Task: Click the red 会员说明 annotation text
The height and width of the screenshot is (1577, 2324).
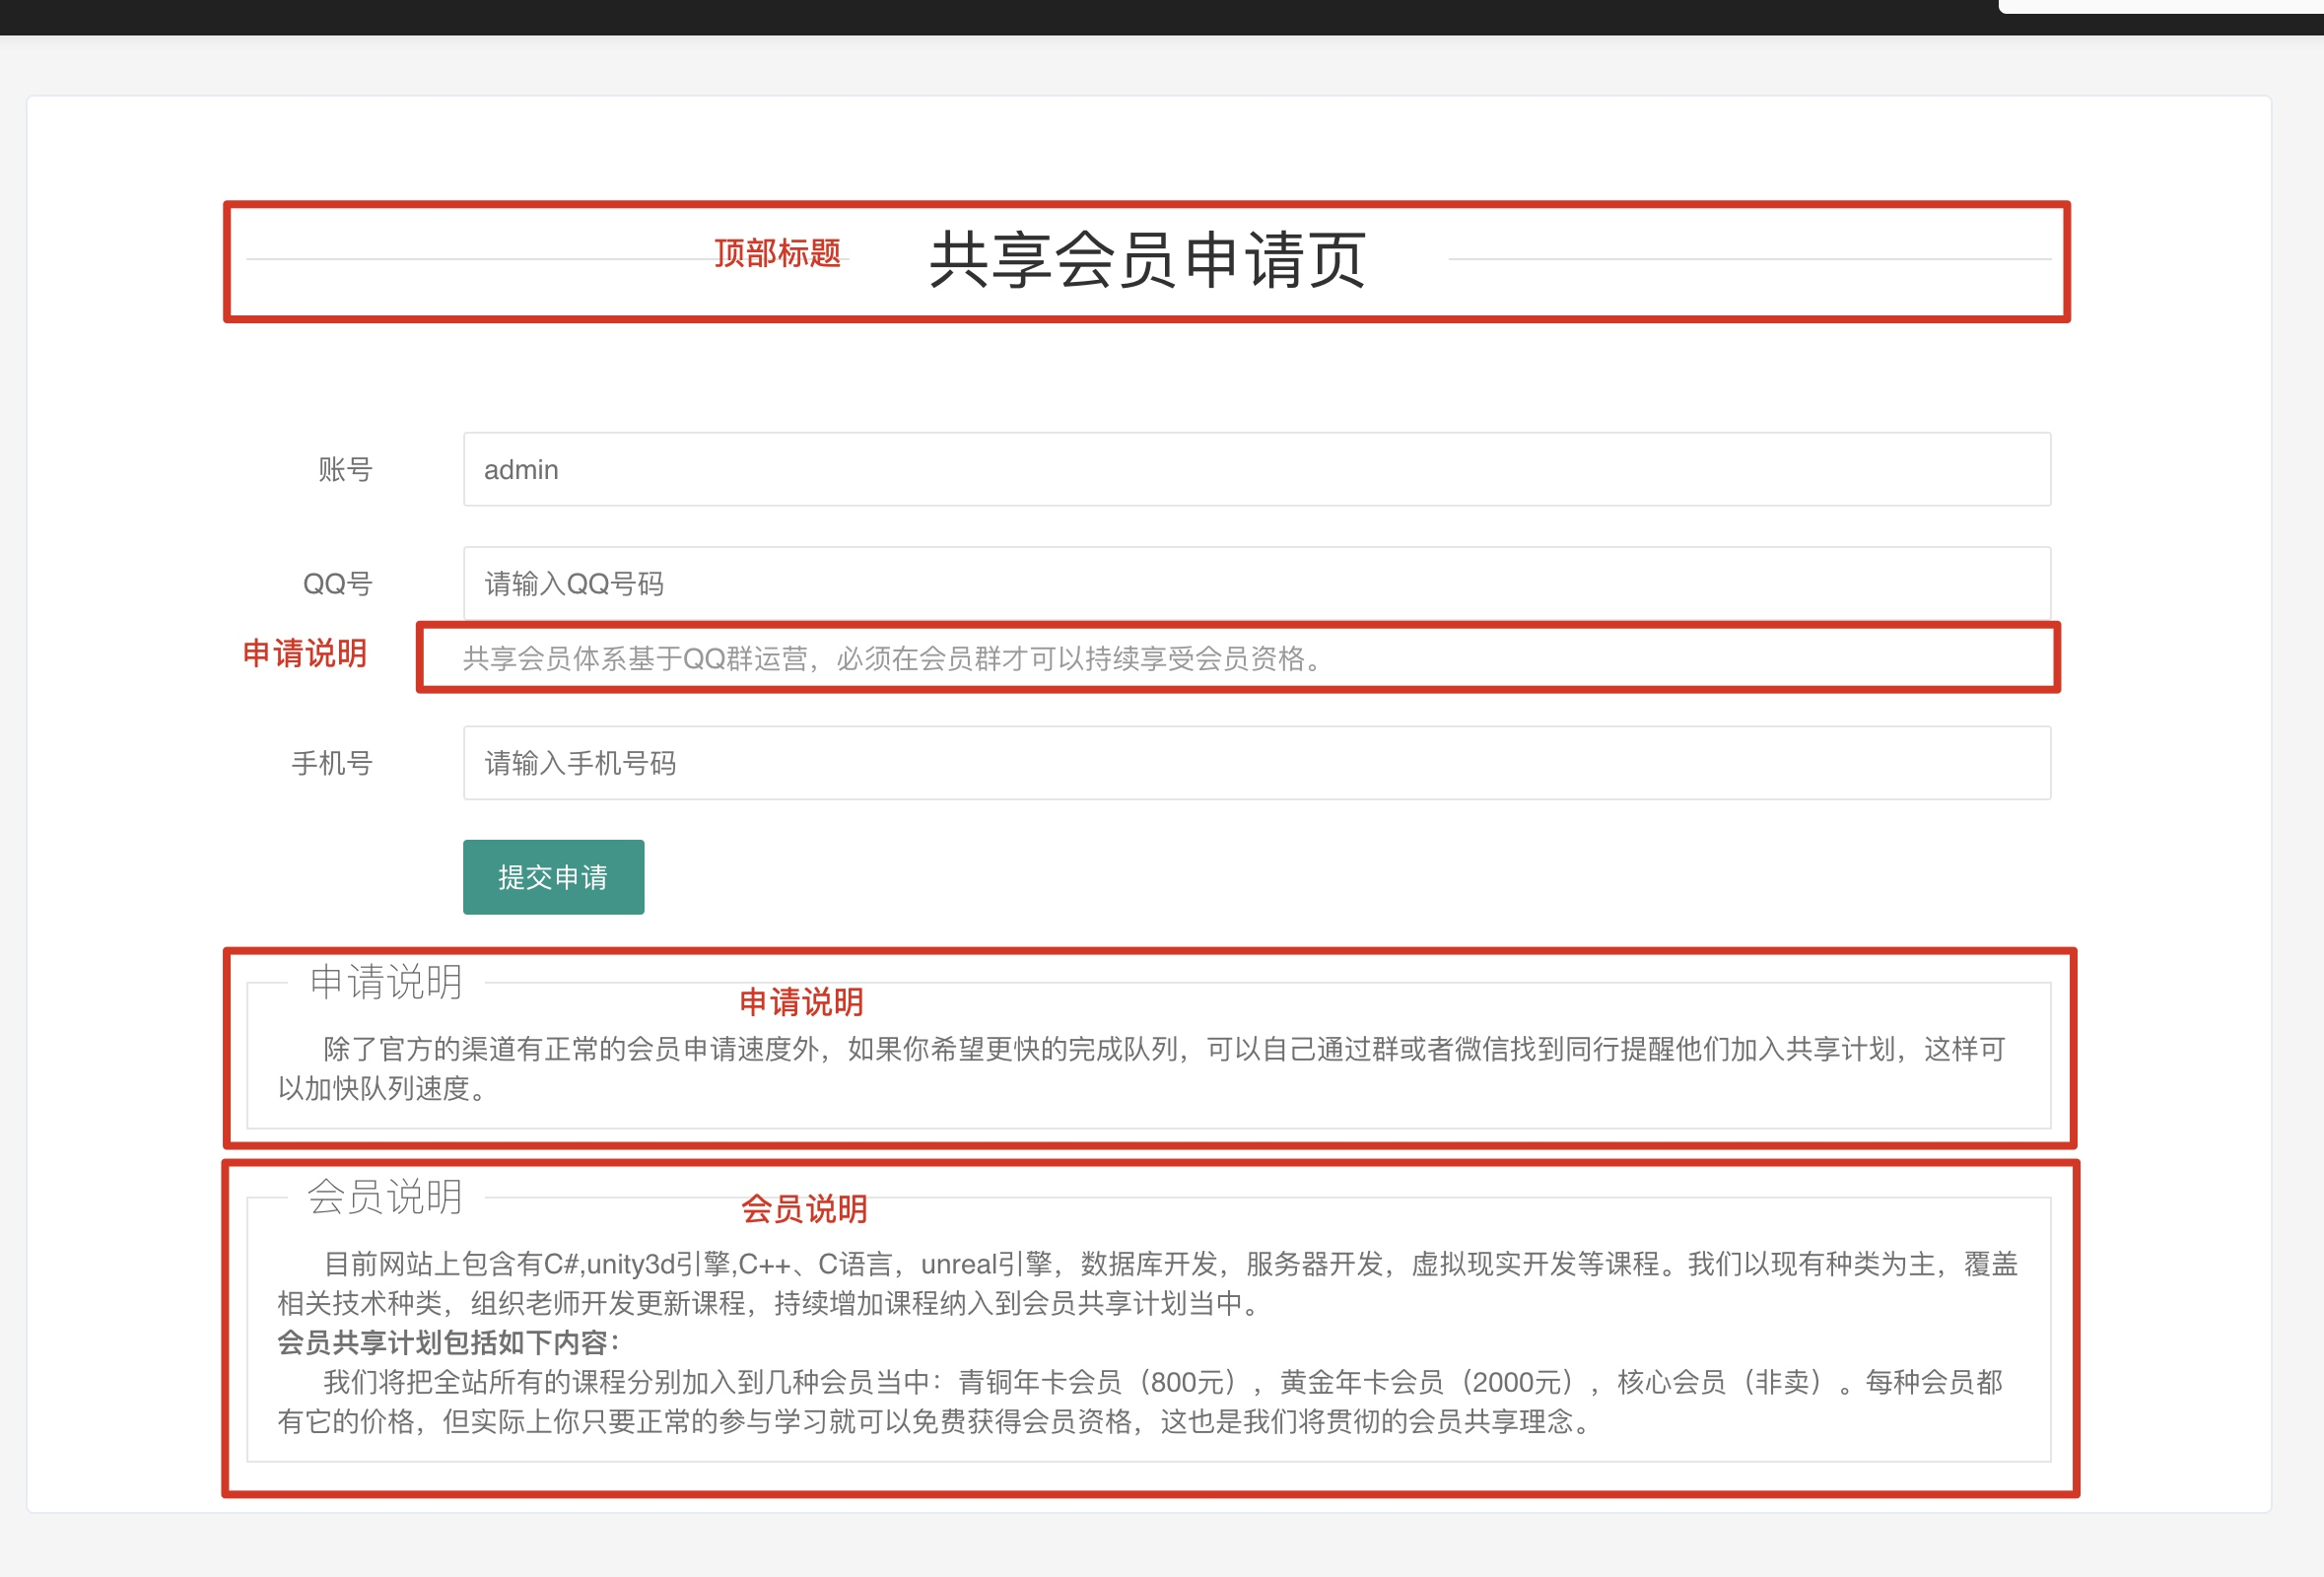Action: [803, 1209]
